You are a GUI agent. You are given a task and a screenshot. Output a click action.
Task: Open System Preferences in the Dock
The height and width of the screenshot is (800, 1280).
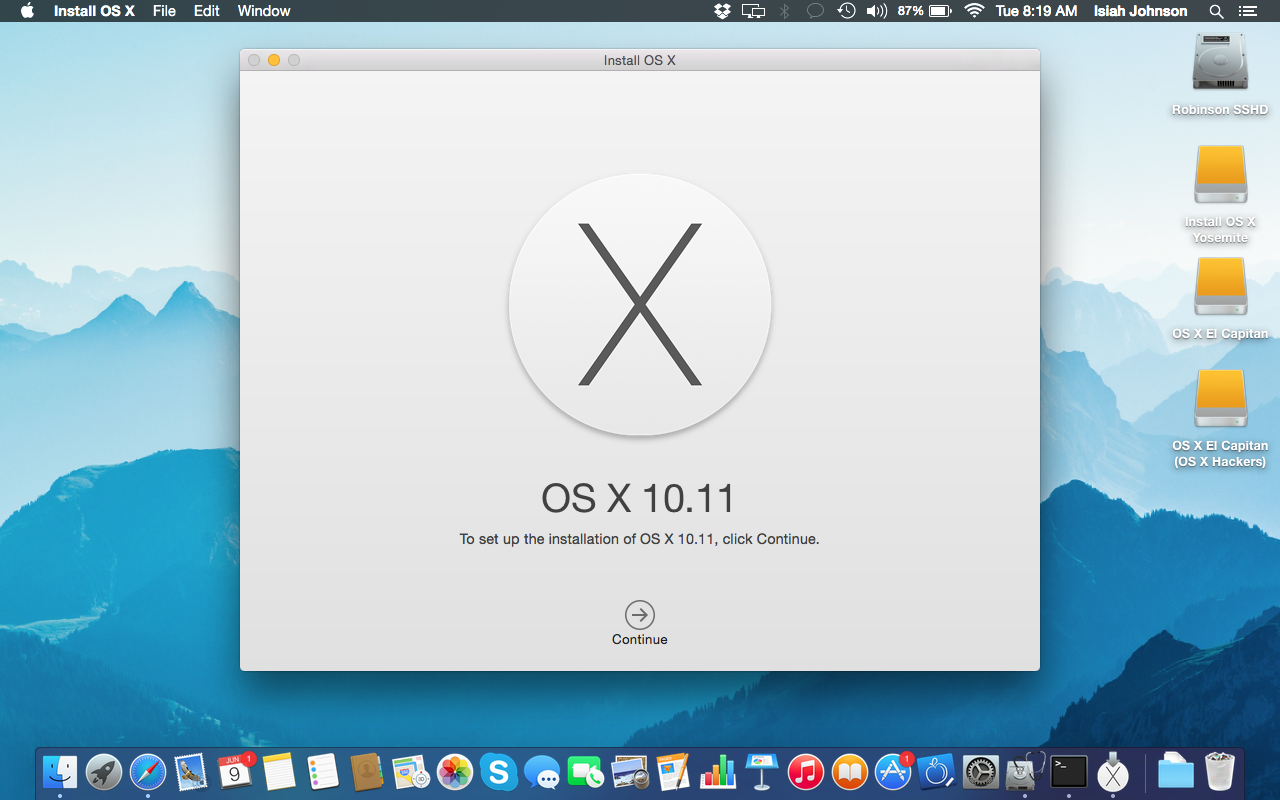click(x=981, y=771)
